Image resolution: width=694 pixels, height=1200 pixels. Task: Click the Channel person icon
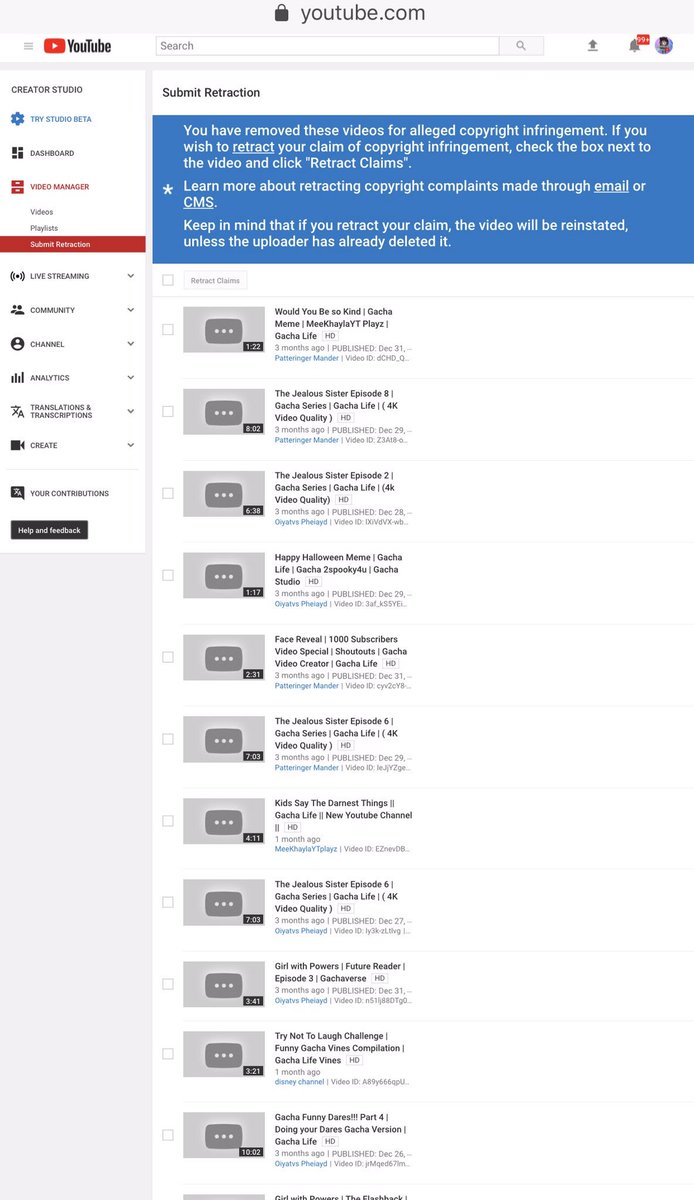click(17, 344)
